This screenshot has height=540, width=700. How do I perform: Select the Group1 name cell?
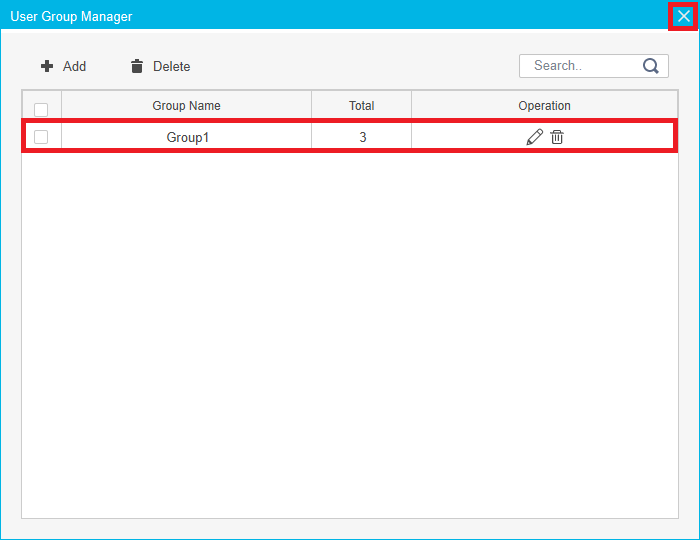187,137
